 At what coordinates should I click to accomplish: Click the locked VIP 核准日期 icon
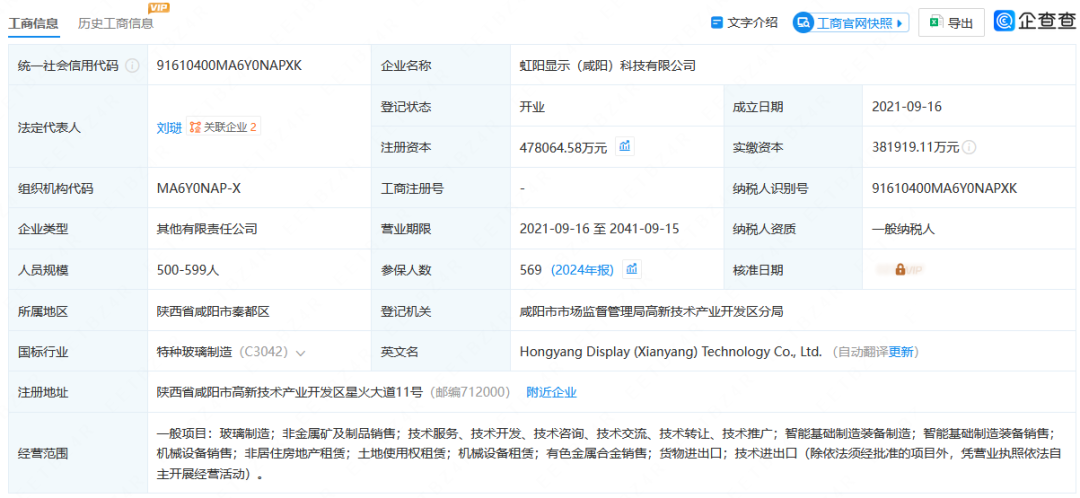(900, 269)
